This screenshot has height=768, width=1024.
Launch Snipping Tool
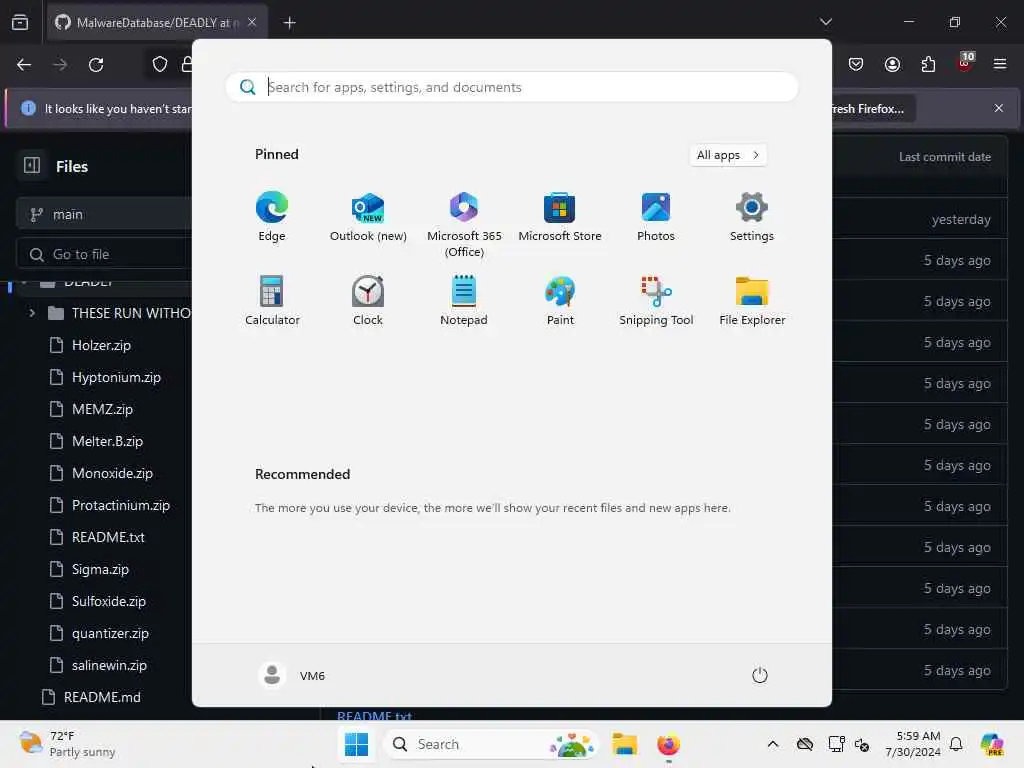pyautogui.click(x=656, y=300)
